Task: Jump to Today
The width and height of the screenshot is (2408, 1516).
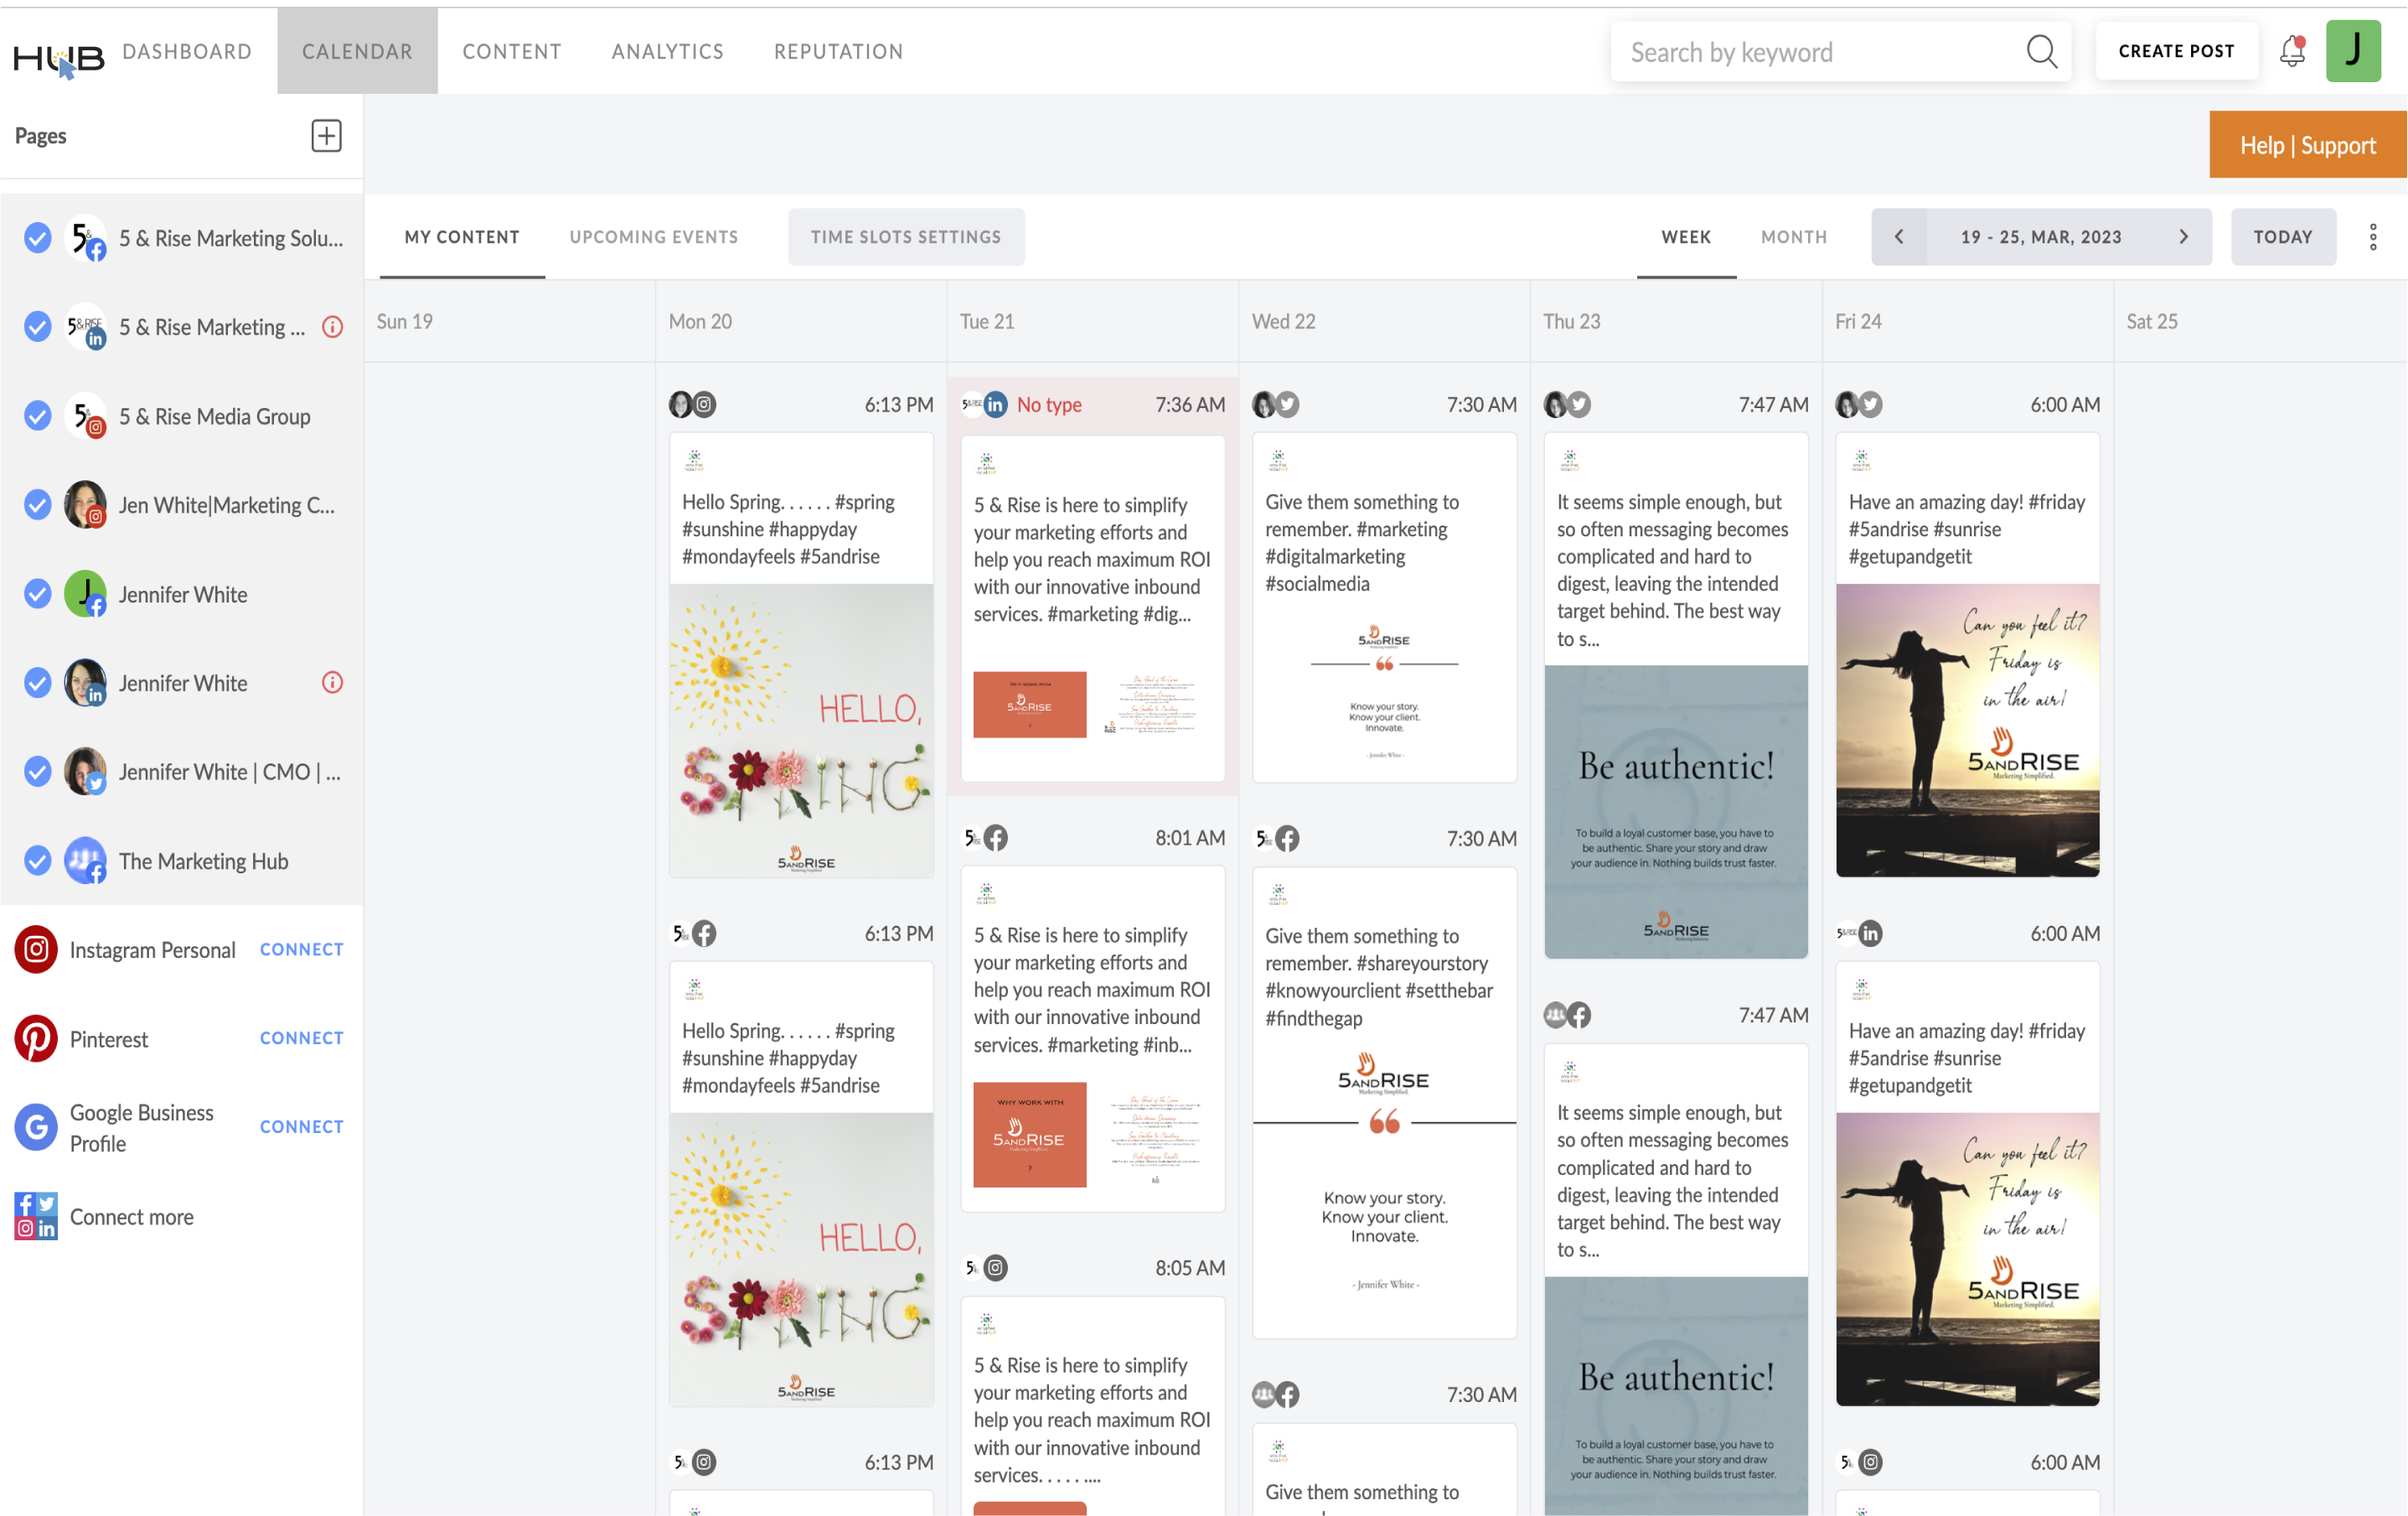Action: click(x=2283, y=237)
